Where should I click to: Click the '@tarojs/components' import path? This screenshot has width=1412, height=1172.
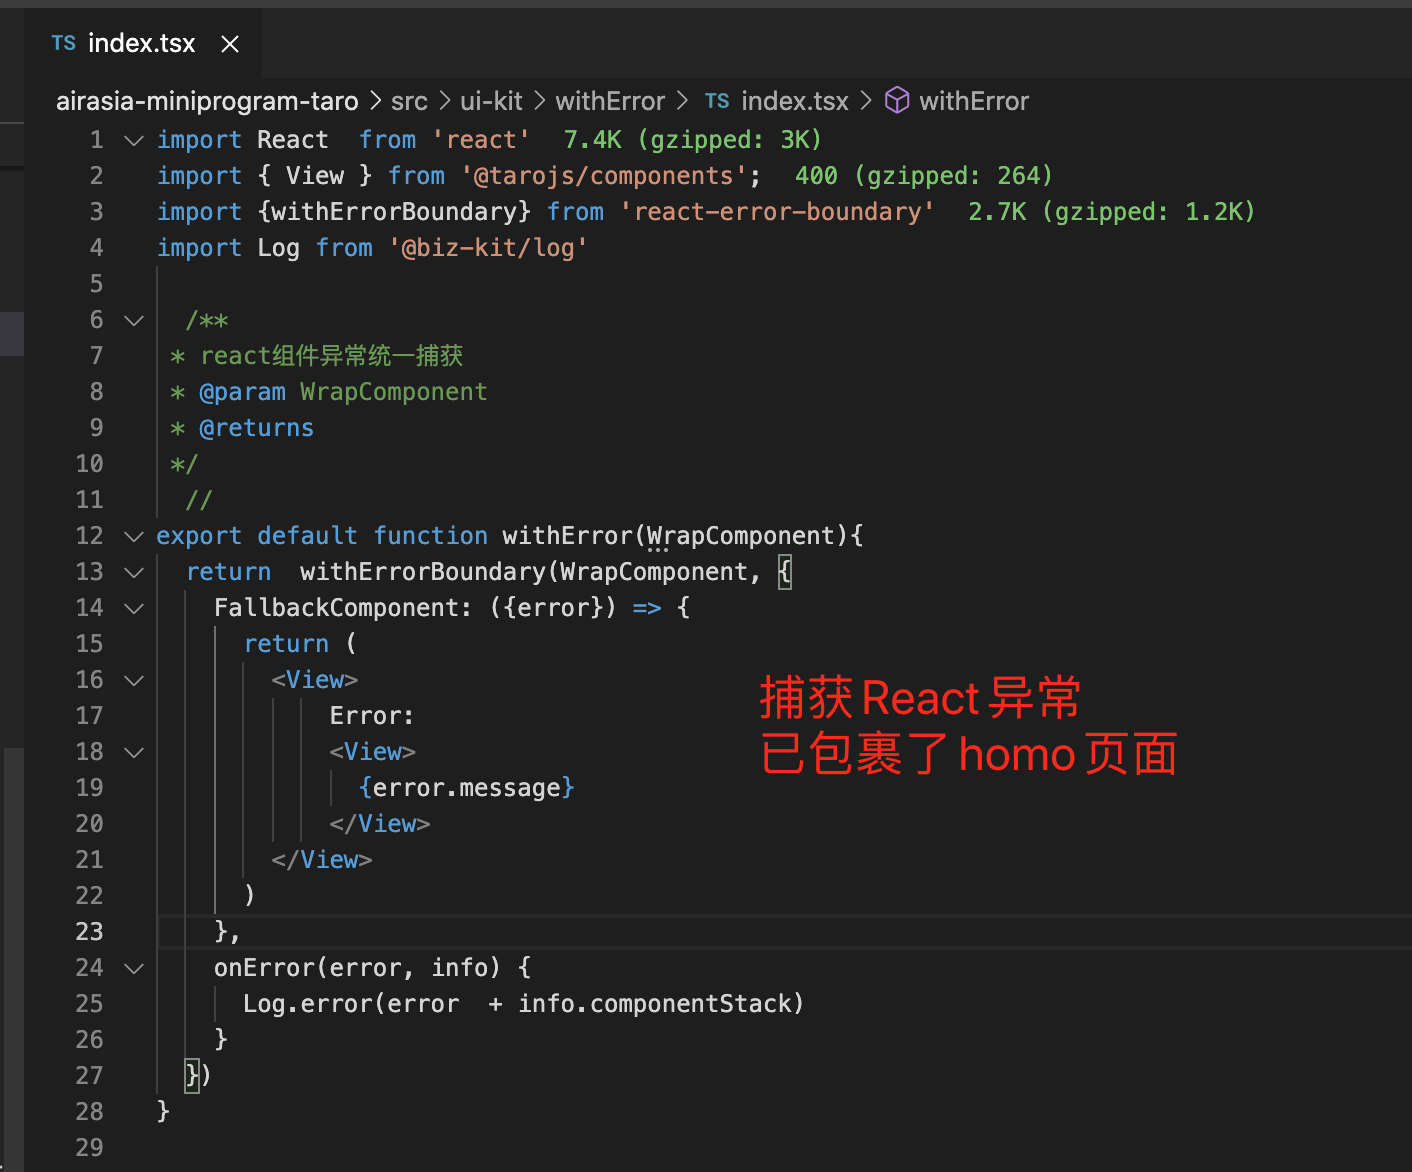[604, 176]
